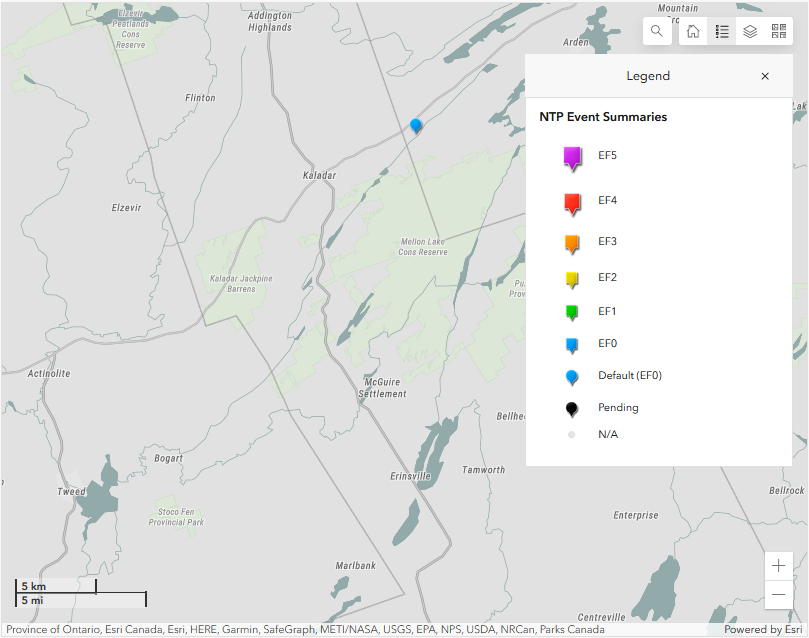Click the yellow EF2 legend marker

pyautogui.click(x=572, y=279)
